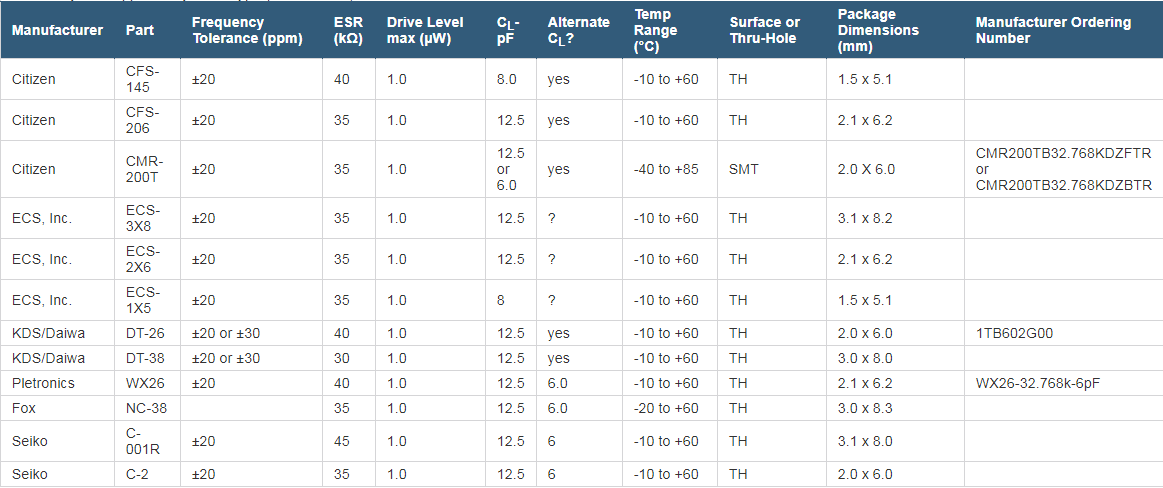Click the NC-38 part cell
This screenshot has width=1163, height=488.
145,408
